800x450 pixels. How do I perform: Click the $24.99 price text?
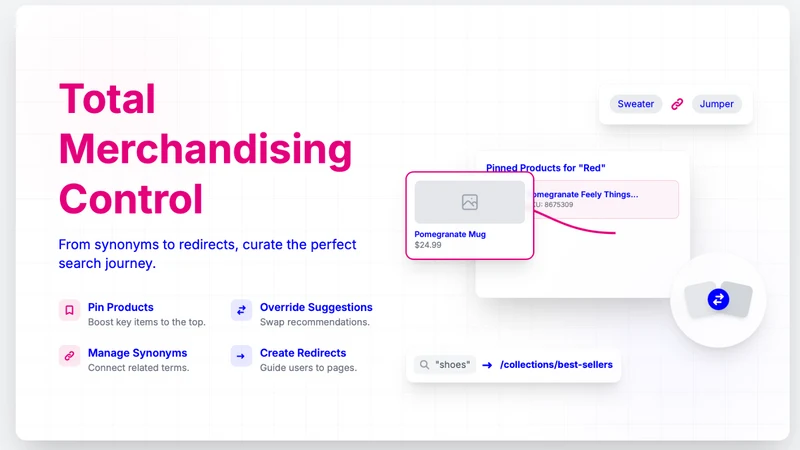428,245
